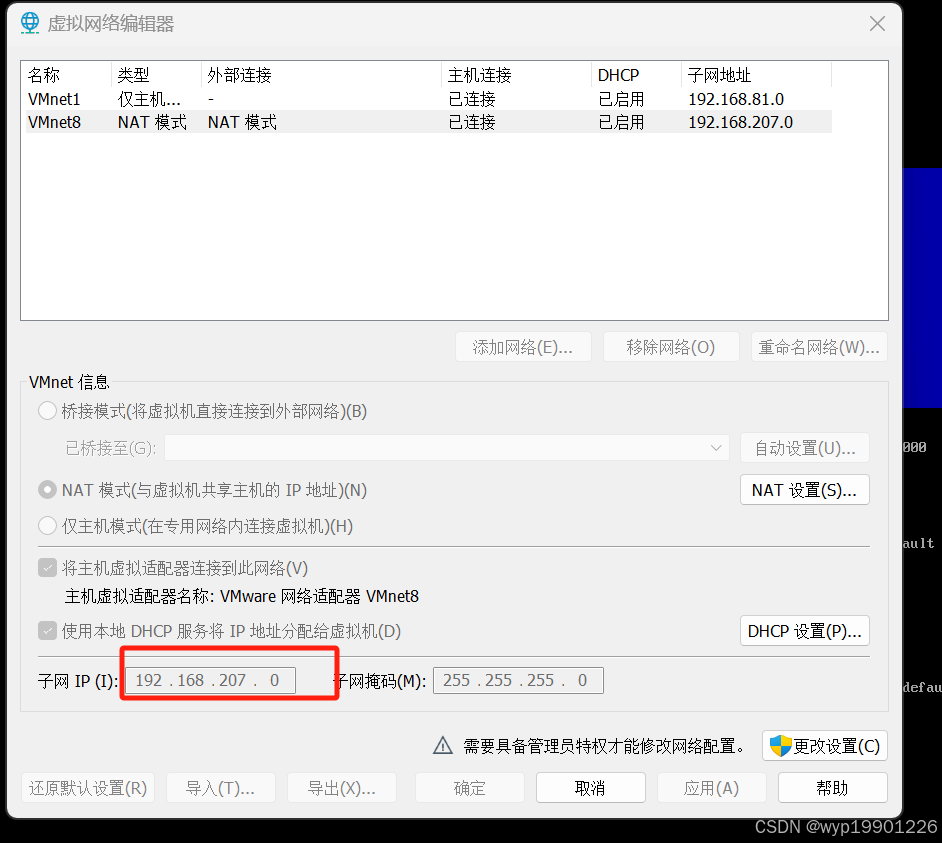Click 移除网络(O) button
The height and width of the screenshot is (843, 942).
(671, 347)
